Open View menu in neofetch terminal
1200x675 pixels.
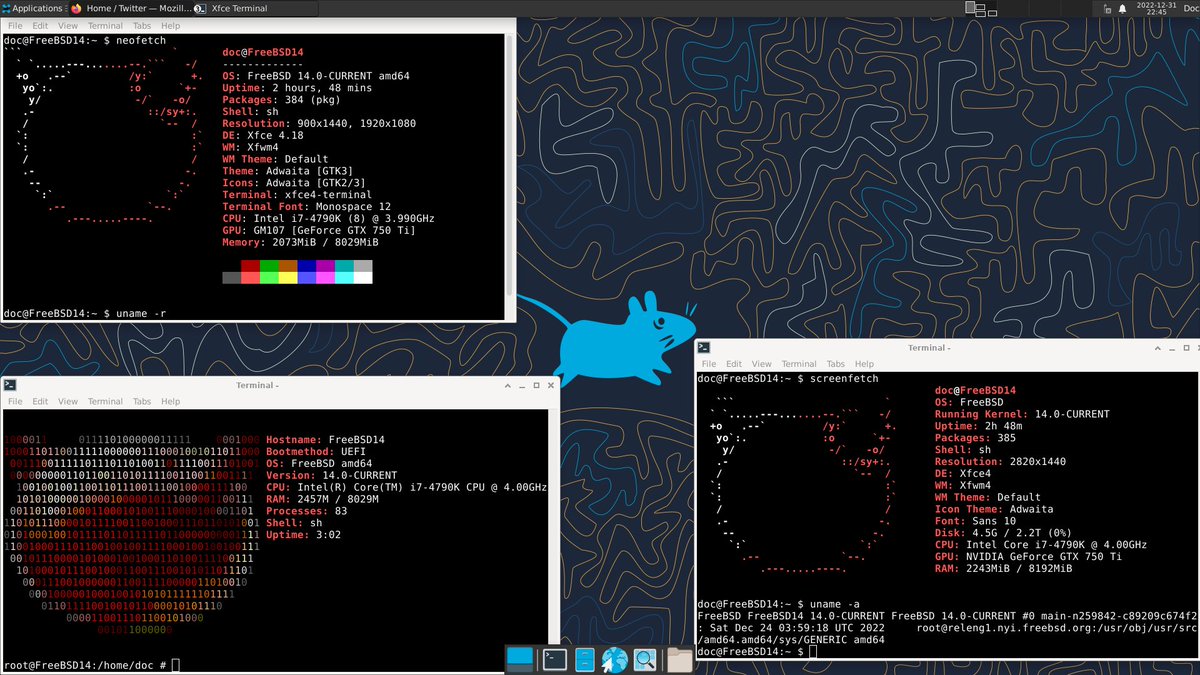[68, 24]
